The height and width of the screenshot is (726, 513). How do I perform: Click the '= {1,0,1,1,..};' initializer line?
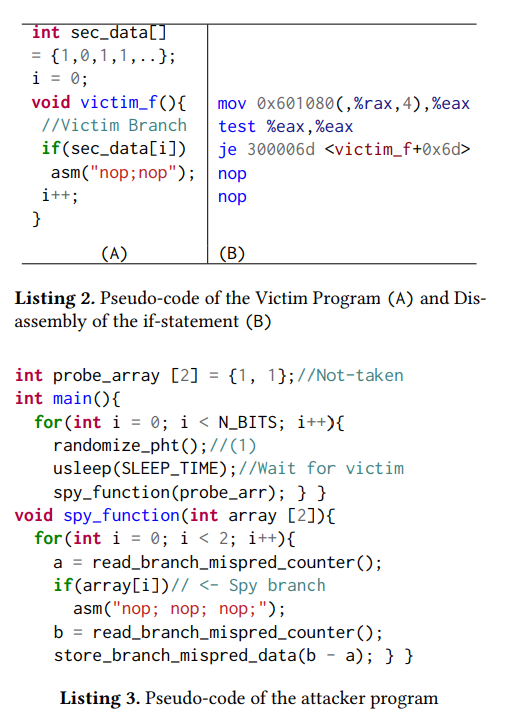104,56
